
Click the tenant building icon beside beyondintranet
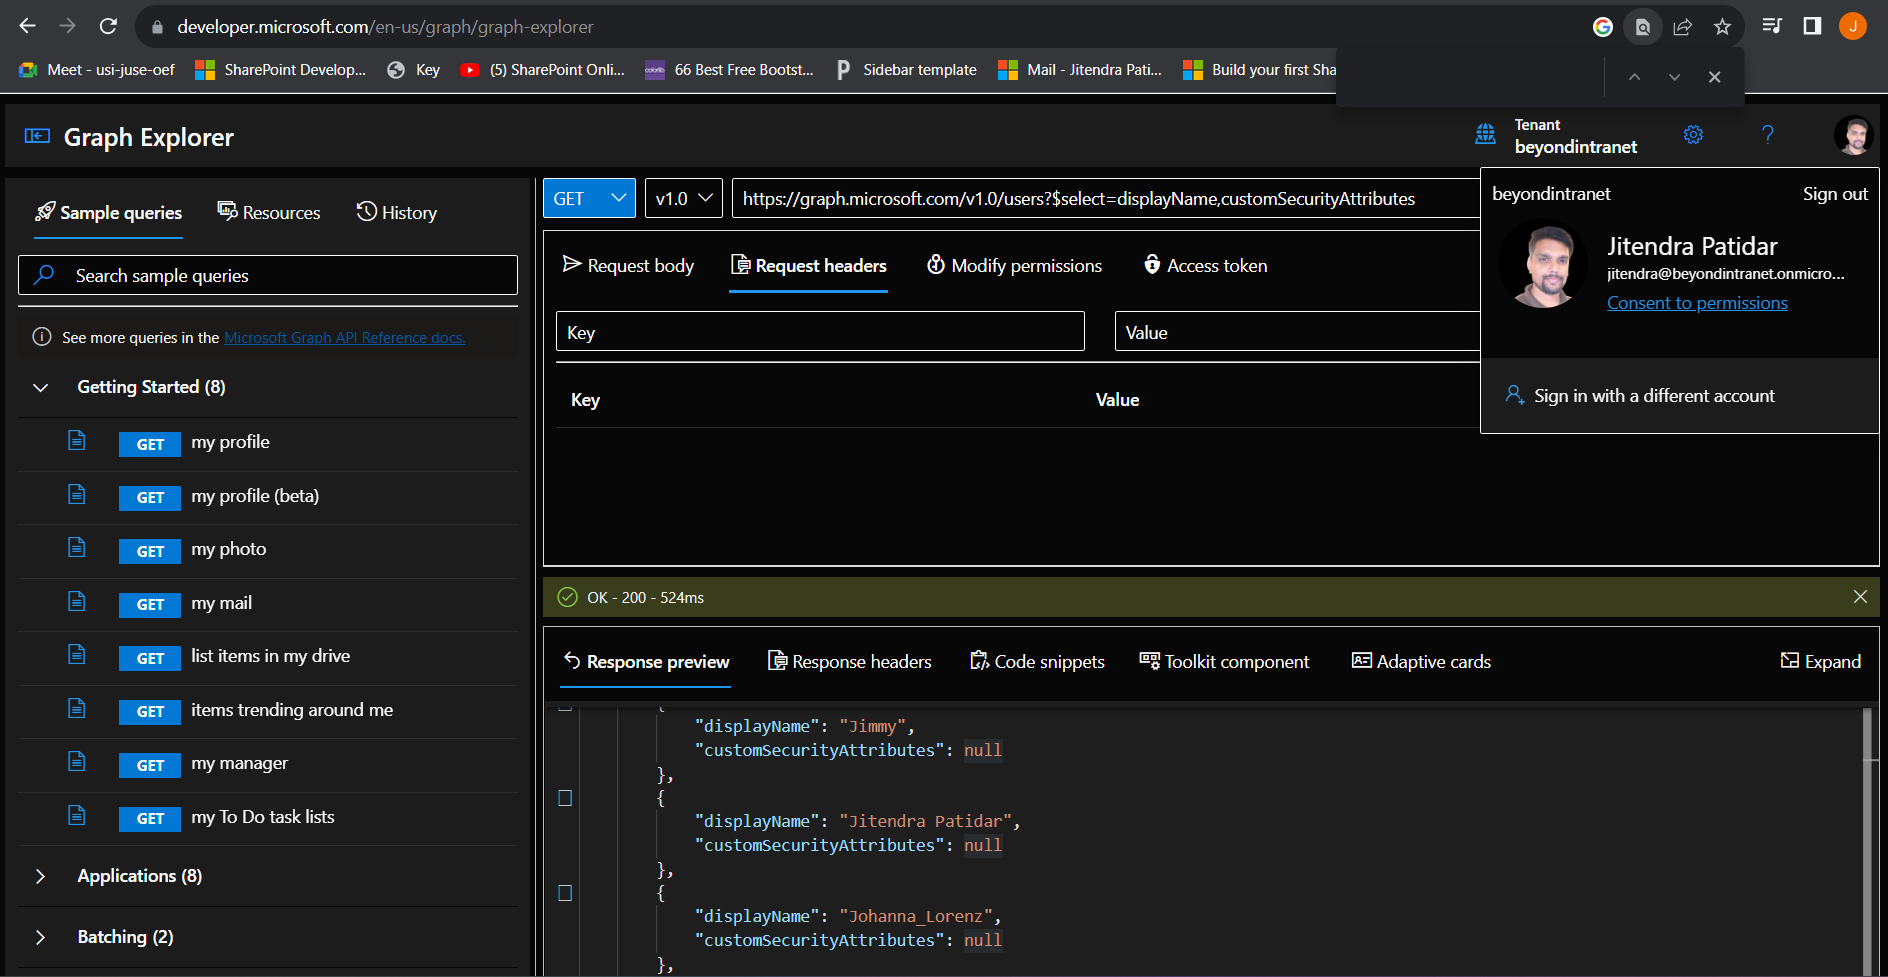1486,134
